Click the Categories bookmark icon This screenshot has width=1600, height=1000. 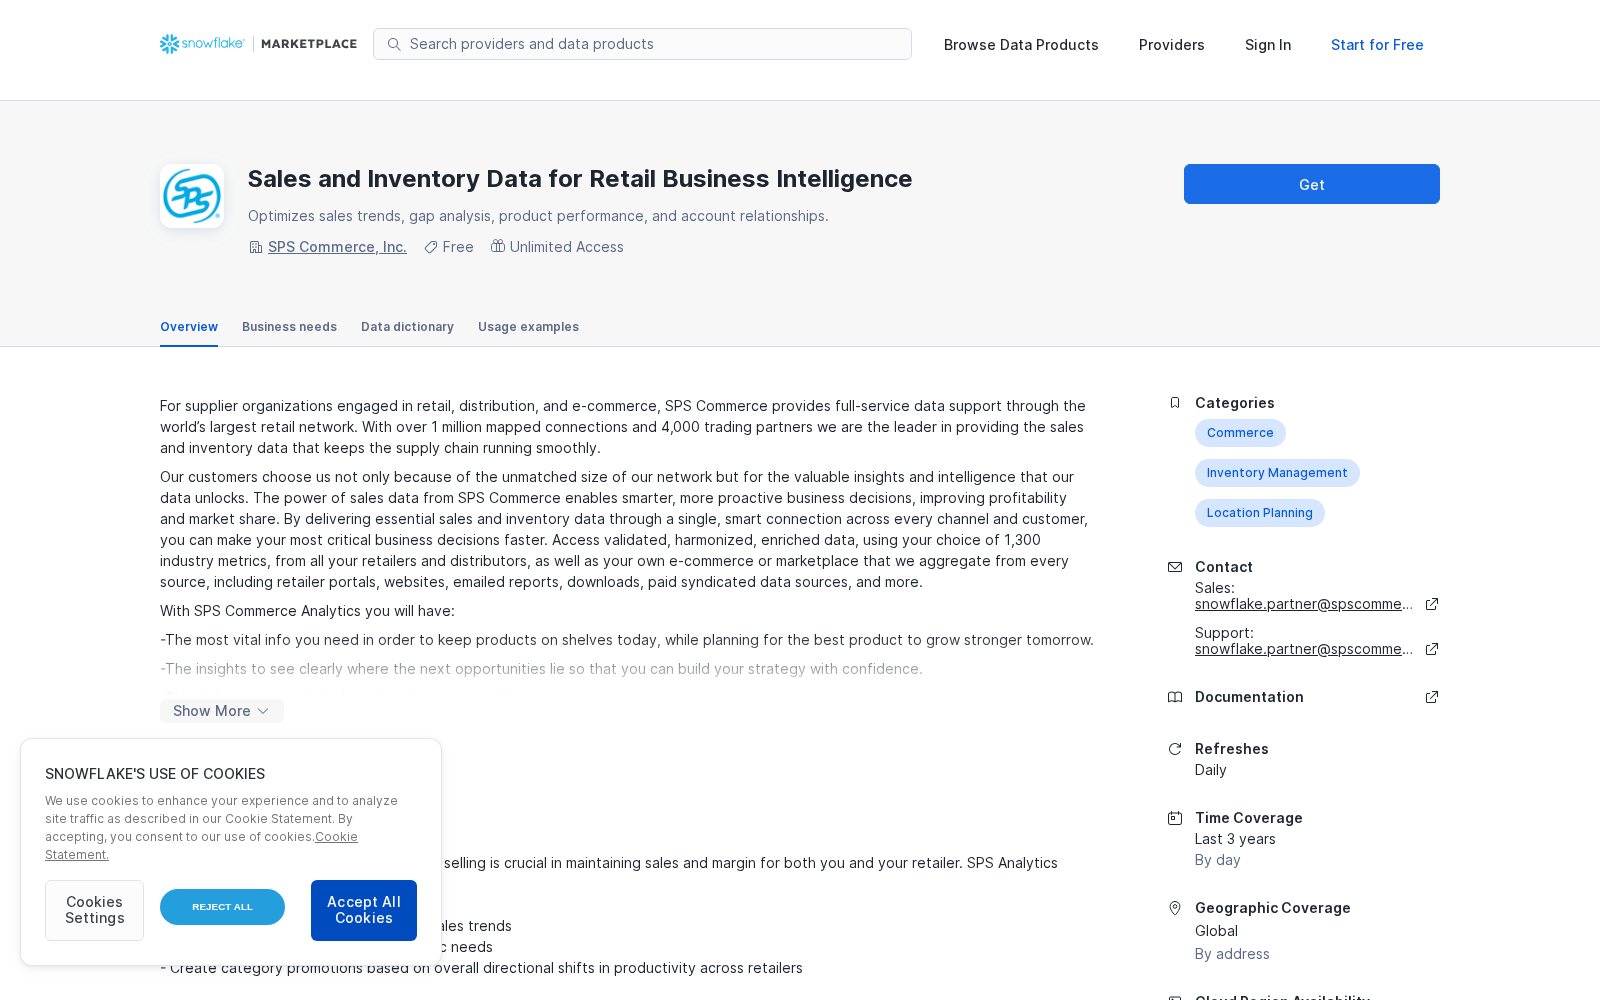click(x=1175, y=403)
